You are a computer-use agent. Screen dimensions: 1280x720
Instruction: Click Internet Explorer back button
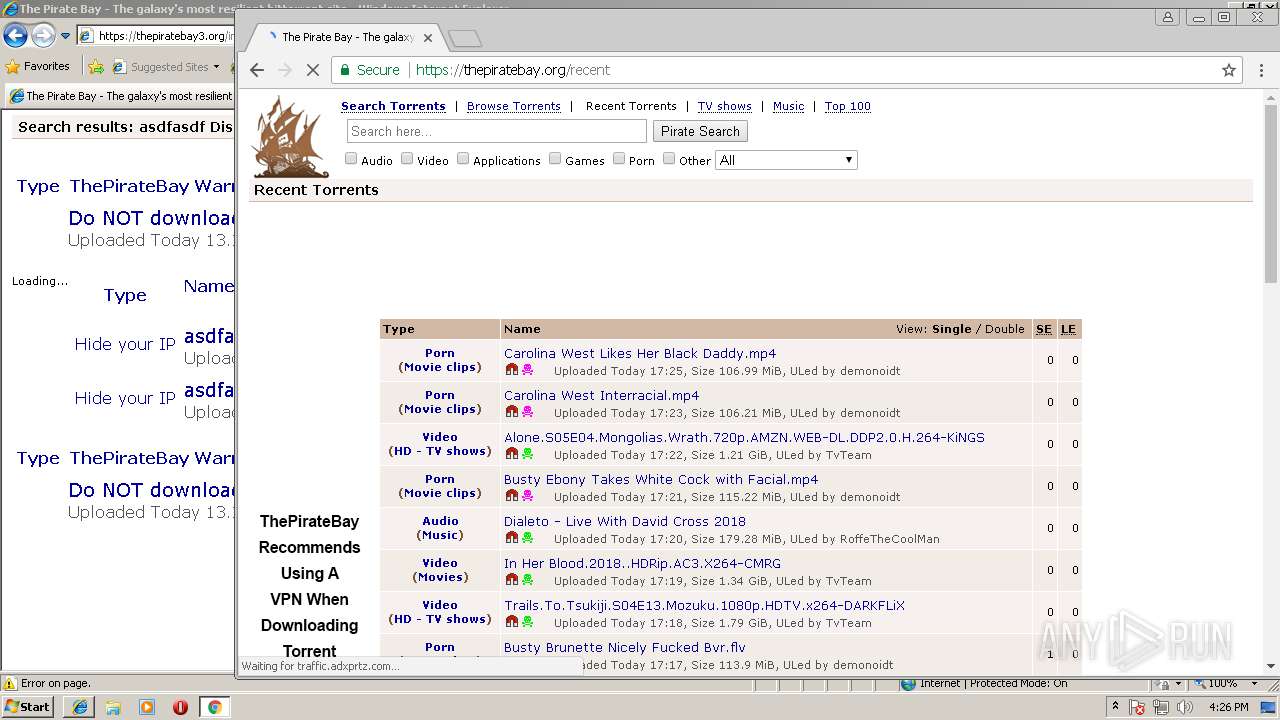(15, 36)
